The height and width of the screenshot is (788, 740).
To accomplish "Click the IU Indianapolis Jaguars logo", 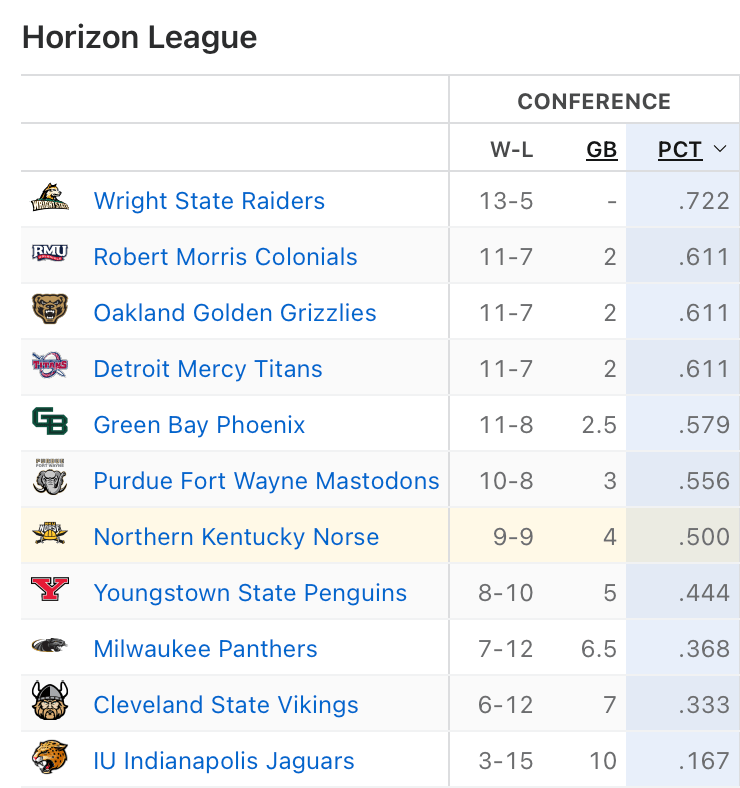I will pyautogui.click(x=50, y=760).
